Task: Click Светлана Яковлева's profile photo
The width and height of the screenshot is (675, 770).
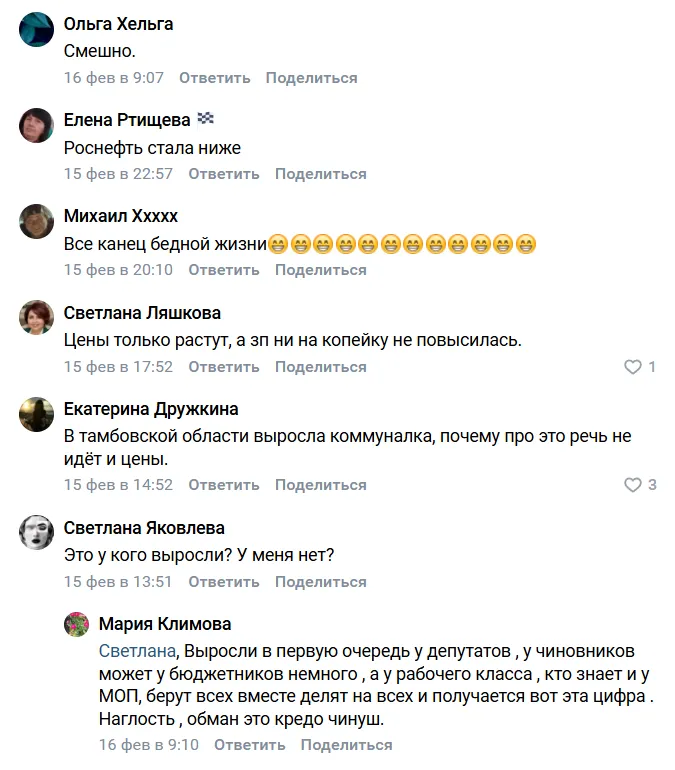Action: [37, 533]
